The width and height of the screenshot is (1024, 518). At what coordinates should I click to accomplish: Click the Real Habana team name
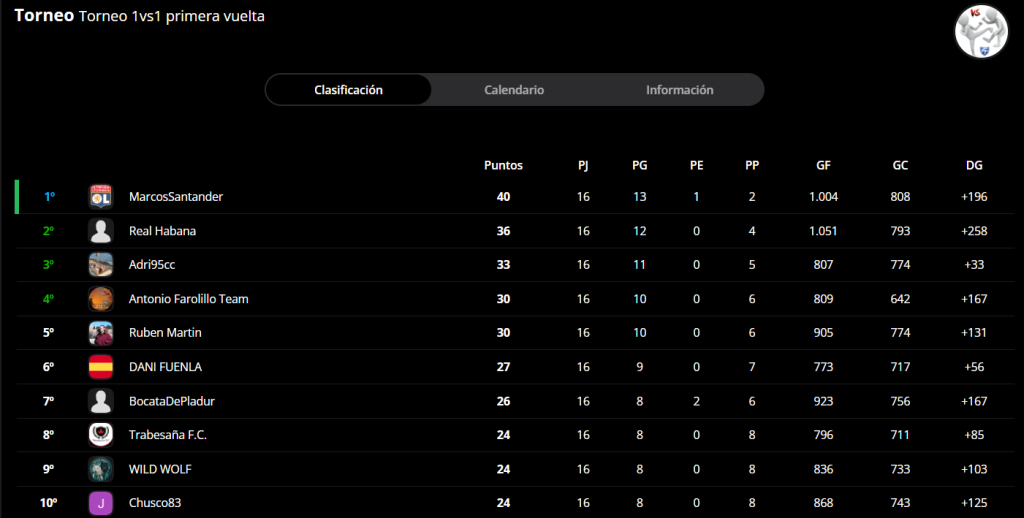coord(162,231)
